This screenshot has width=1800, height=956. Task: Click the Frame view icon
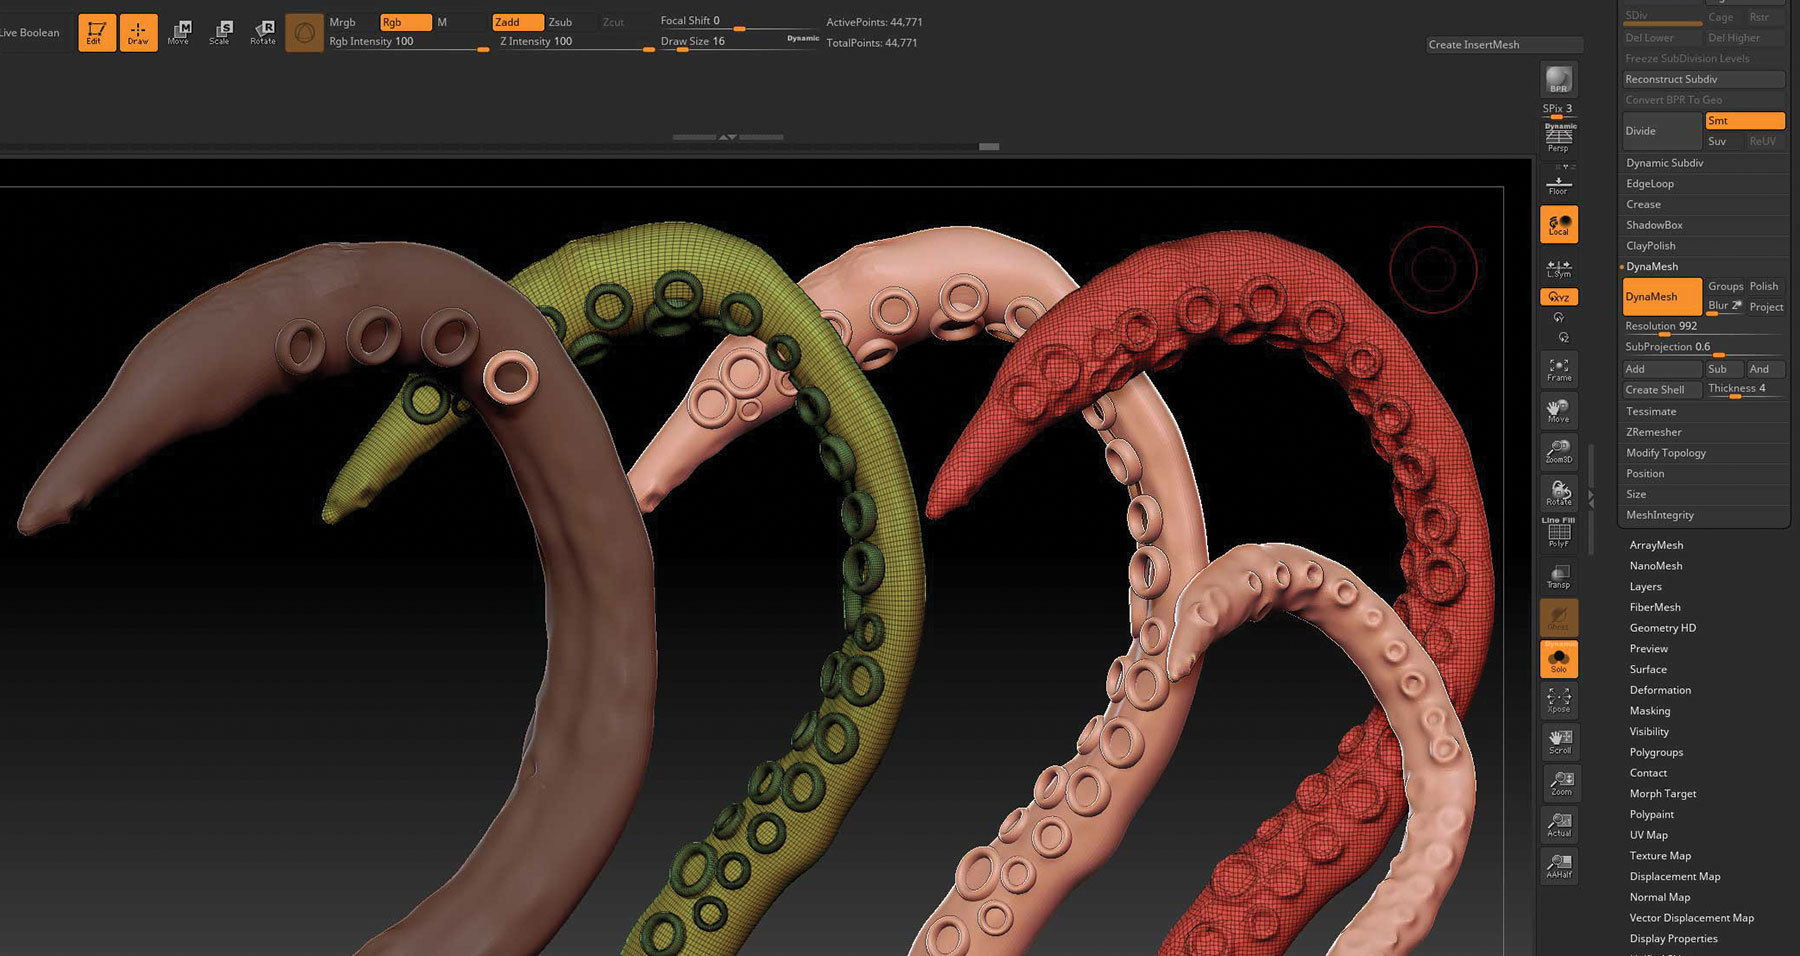point(1559,370)
